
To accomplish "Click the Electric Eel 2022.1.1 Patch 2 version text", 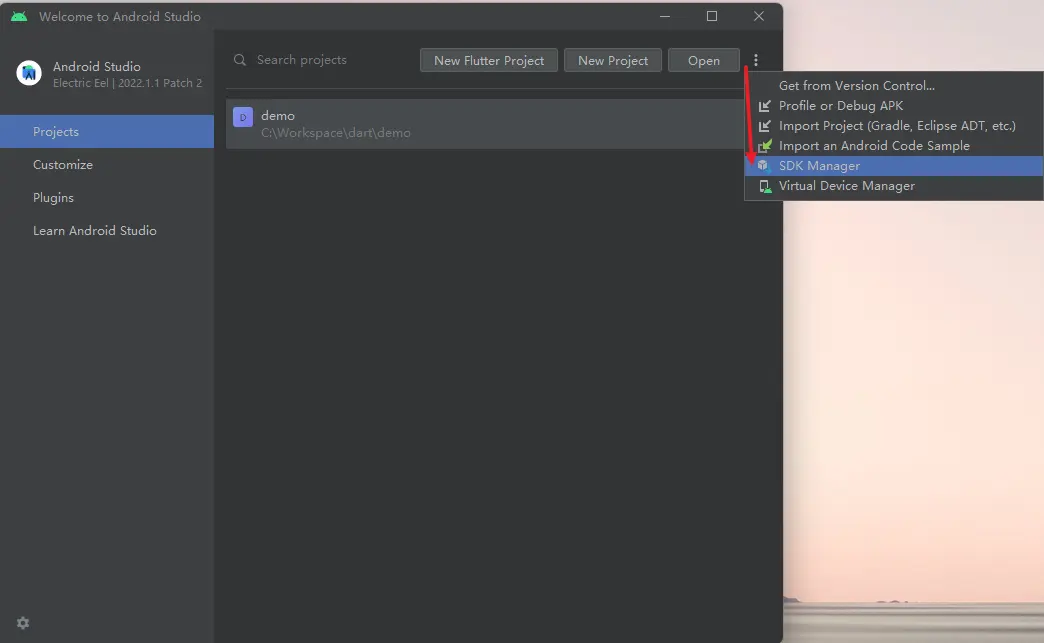I will 127,83.
